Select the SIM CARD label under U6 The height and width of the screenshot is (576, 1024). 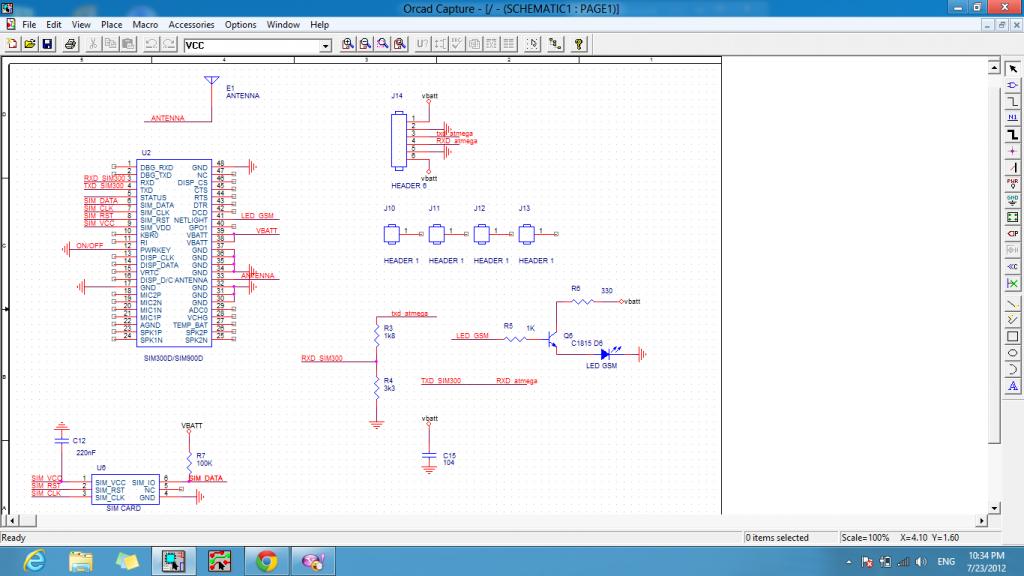click(123, 508)
